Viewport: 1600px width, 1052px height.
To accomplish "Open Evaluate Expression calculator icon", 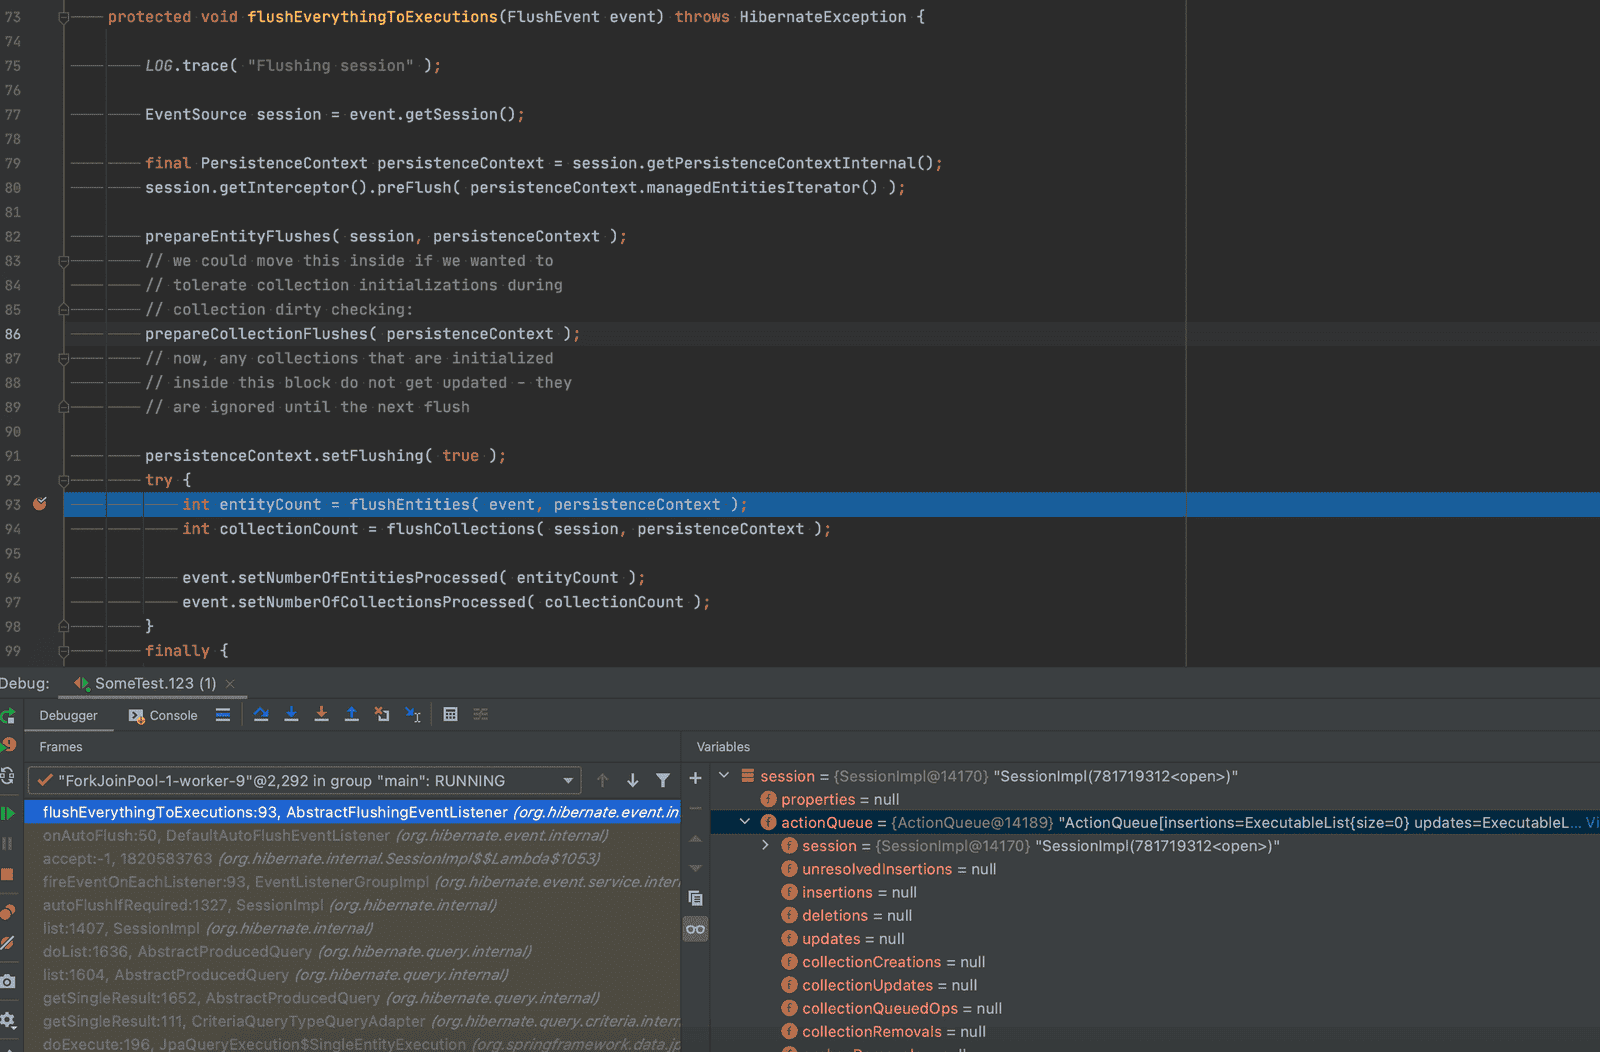I will [450, 714].
